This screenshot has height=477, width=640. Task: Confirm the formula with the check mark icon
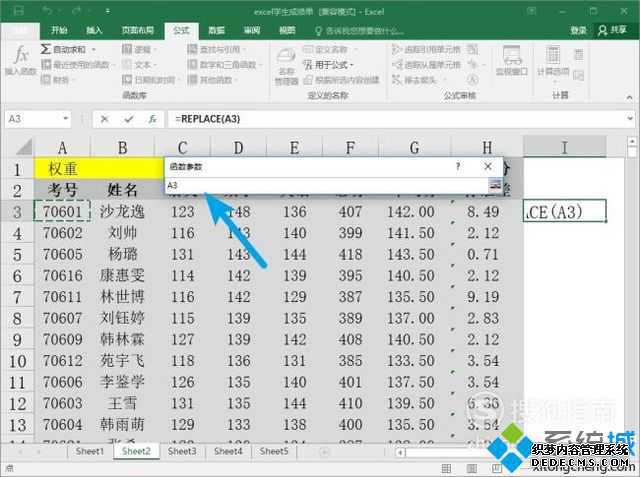(129, 119)
